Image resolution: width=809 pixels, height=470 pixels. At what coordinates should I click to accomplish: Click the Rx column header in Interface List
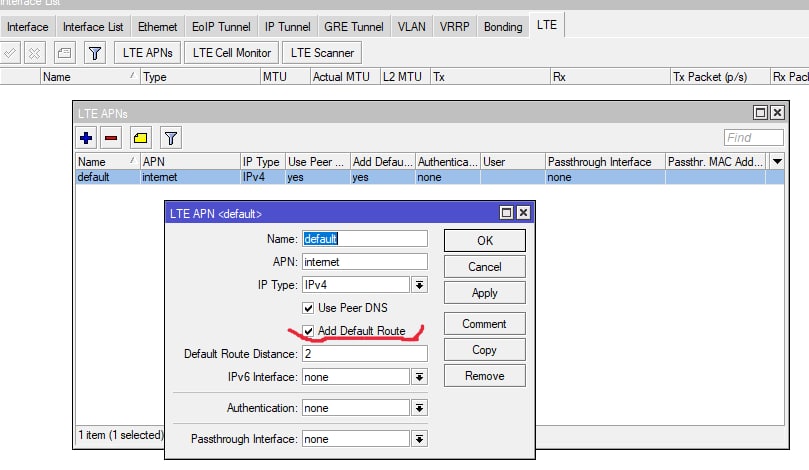pos(610,77)
